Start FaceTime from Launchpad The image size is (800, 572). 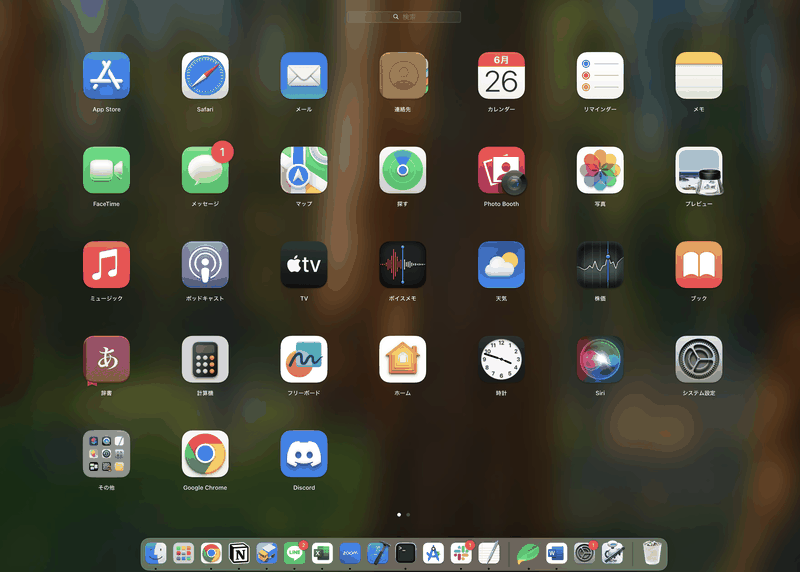pyautogui.click(x=106, y=170)
